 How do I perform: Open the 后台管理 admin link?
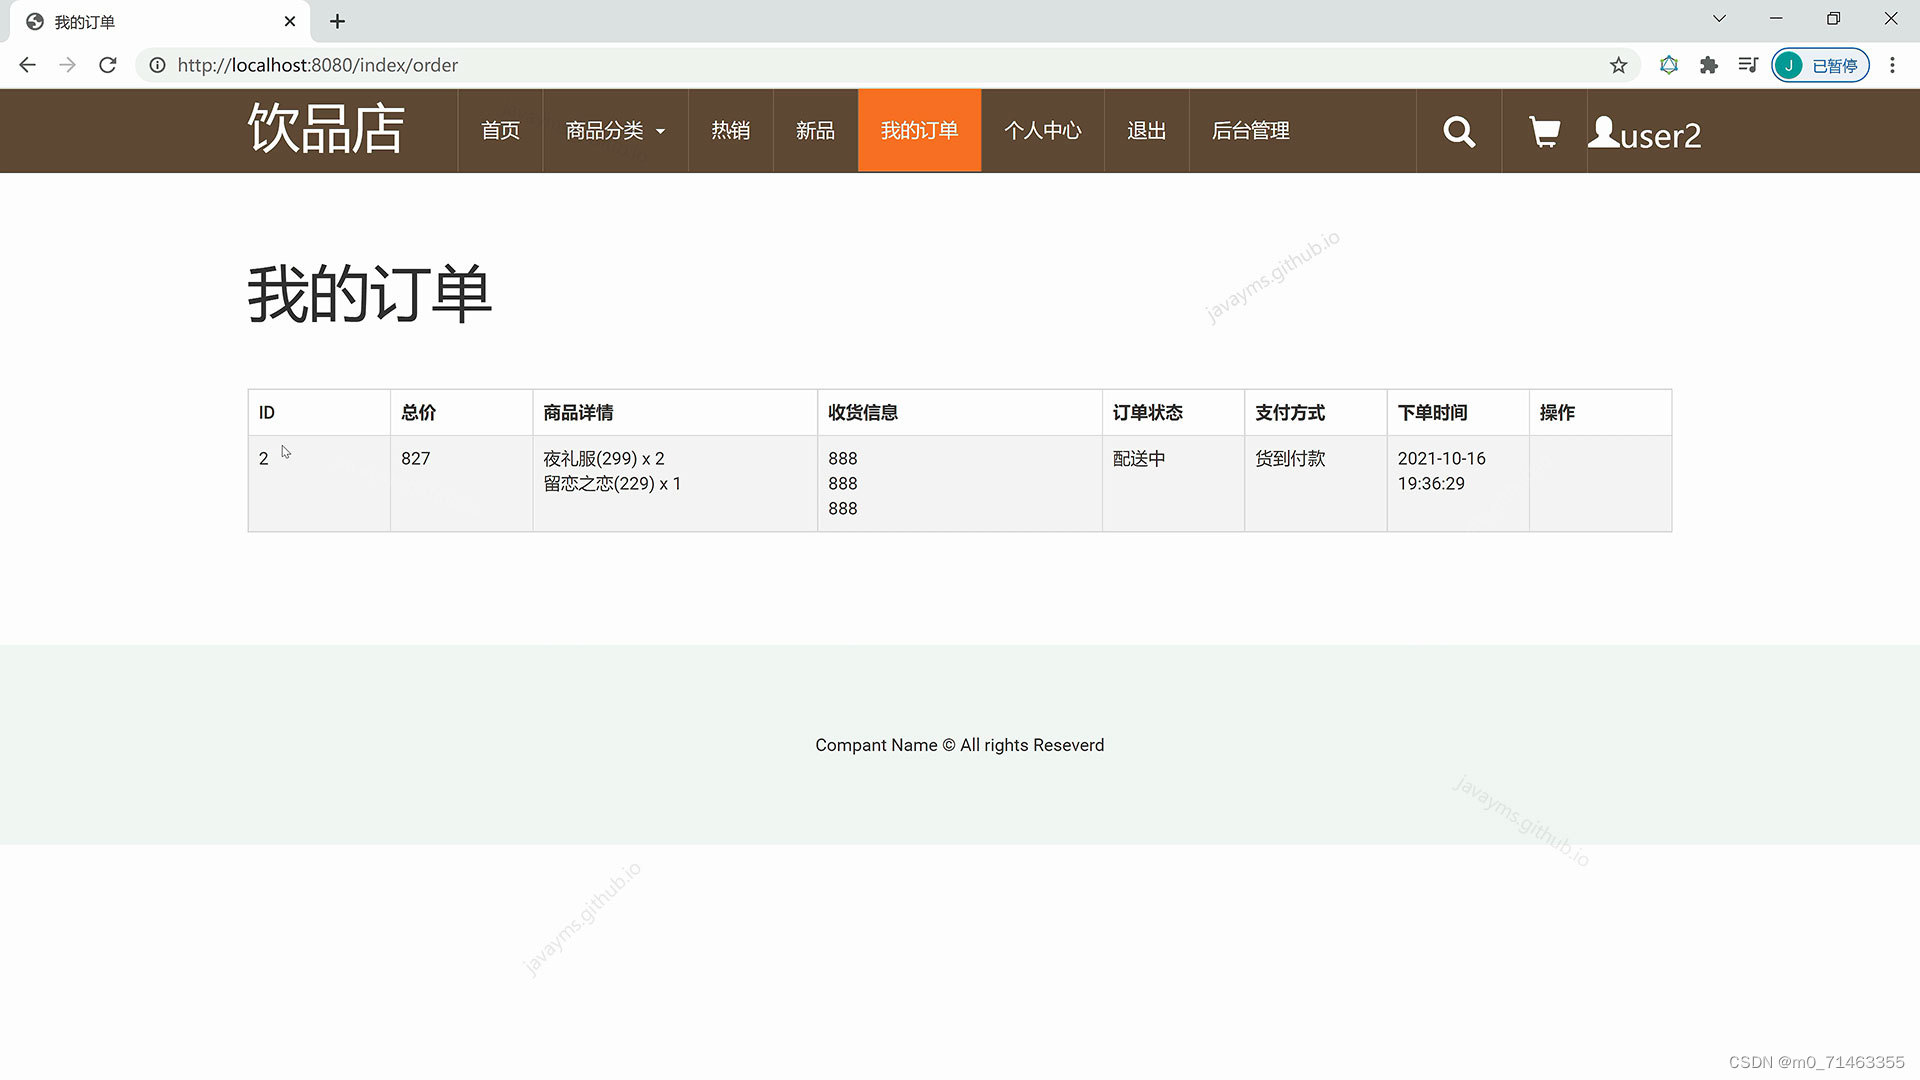click(x=1250, y=131)
